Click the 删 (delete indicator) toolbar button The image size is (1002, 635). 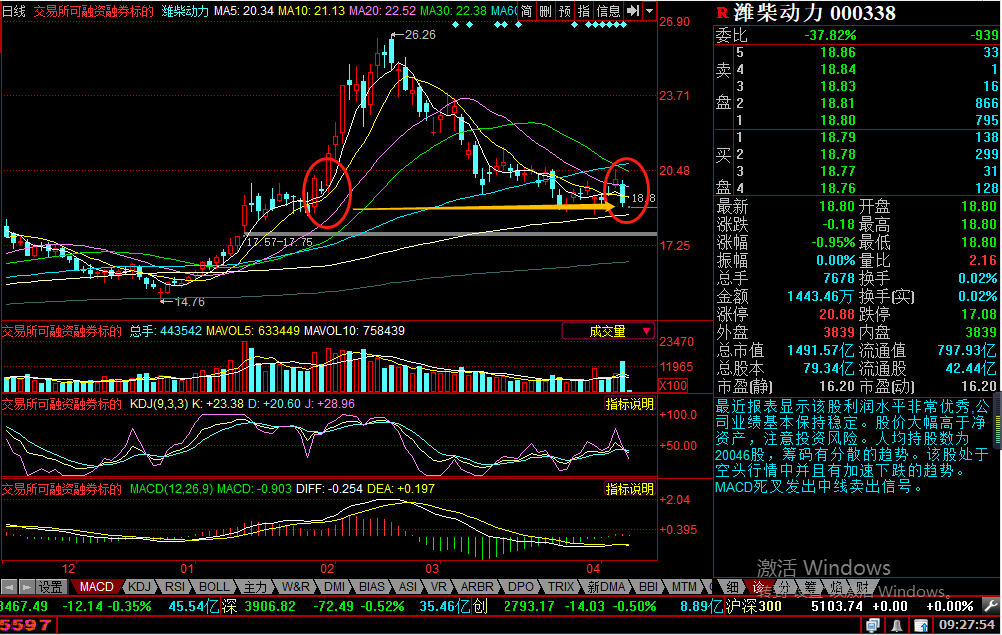pyautogui.click(x=545, y=11)
